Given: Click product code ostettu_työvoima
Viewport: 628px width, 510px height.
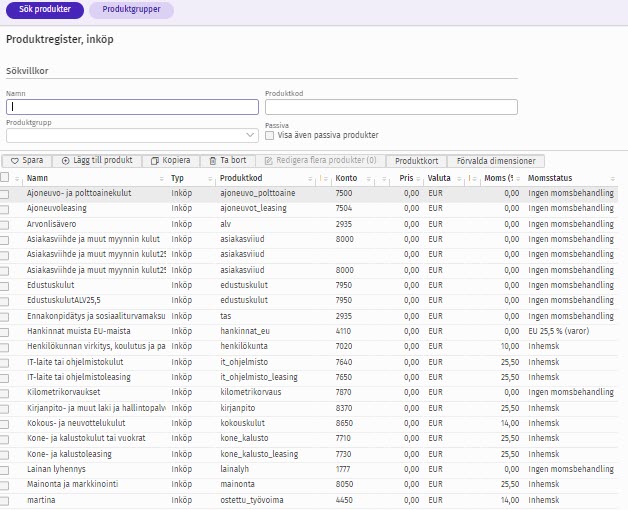Looking at the screenshot, I should (x=252, y=500).
